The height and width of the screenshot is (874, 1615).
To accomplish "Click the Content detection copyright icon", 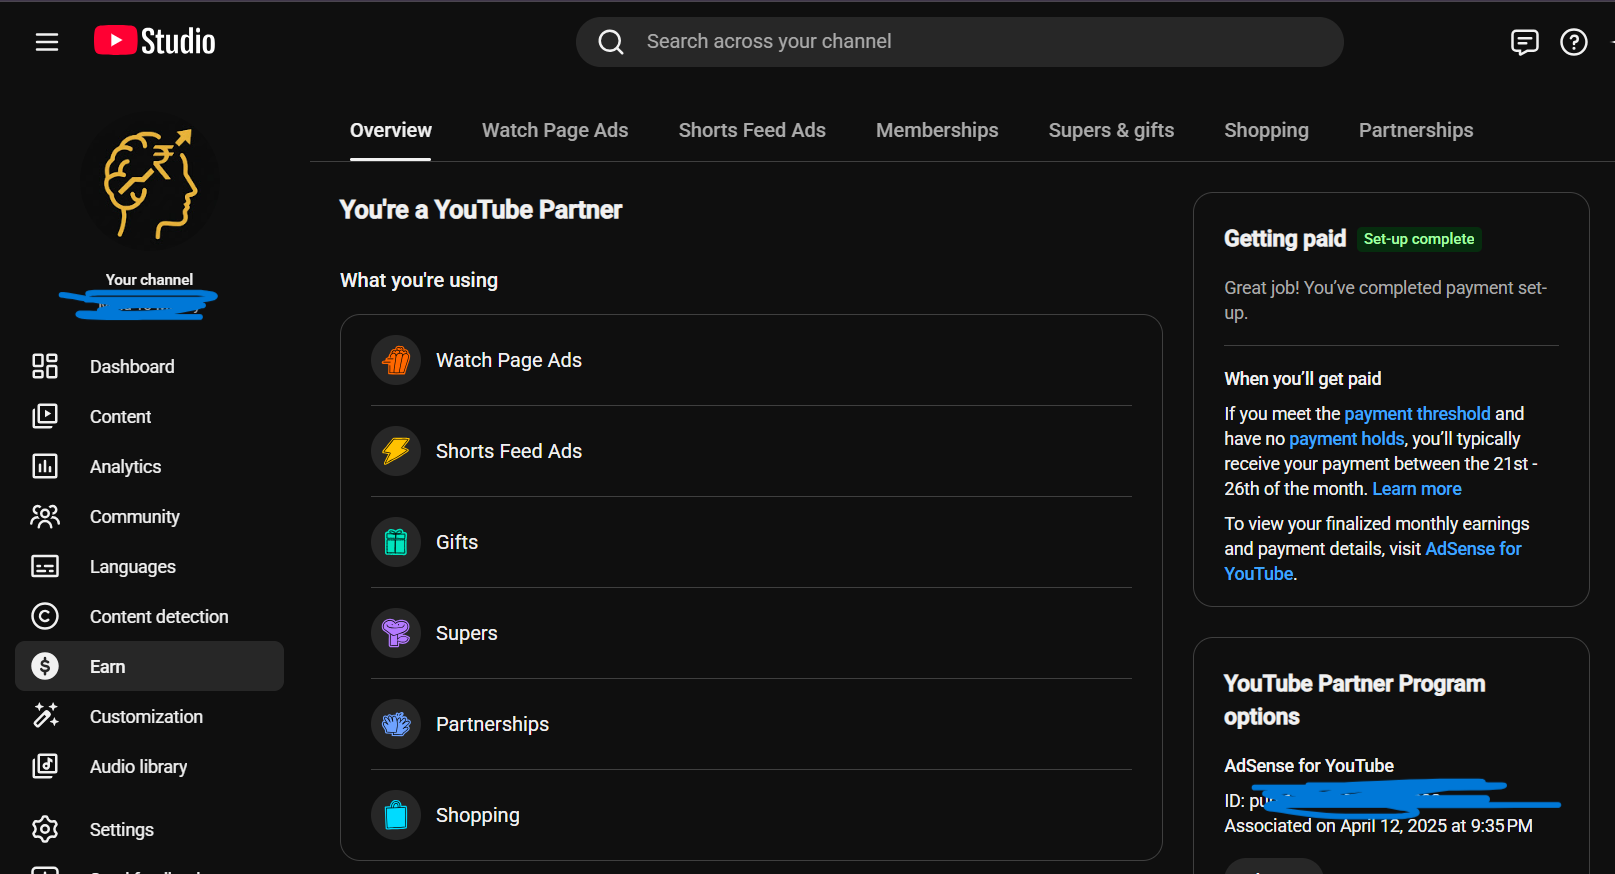I will (45, 616).
